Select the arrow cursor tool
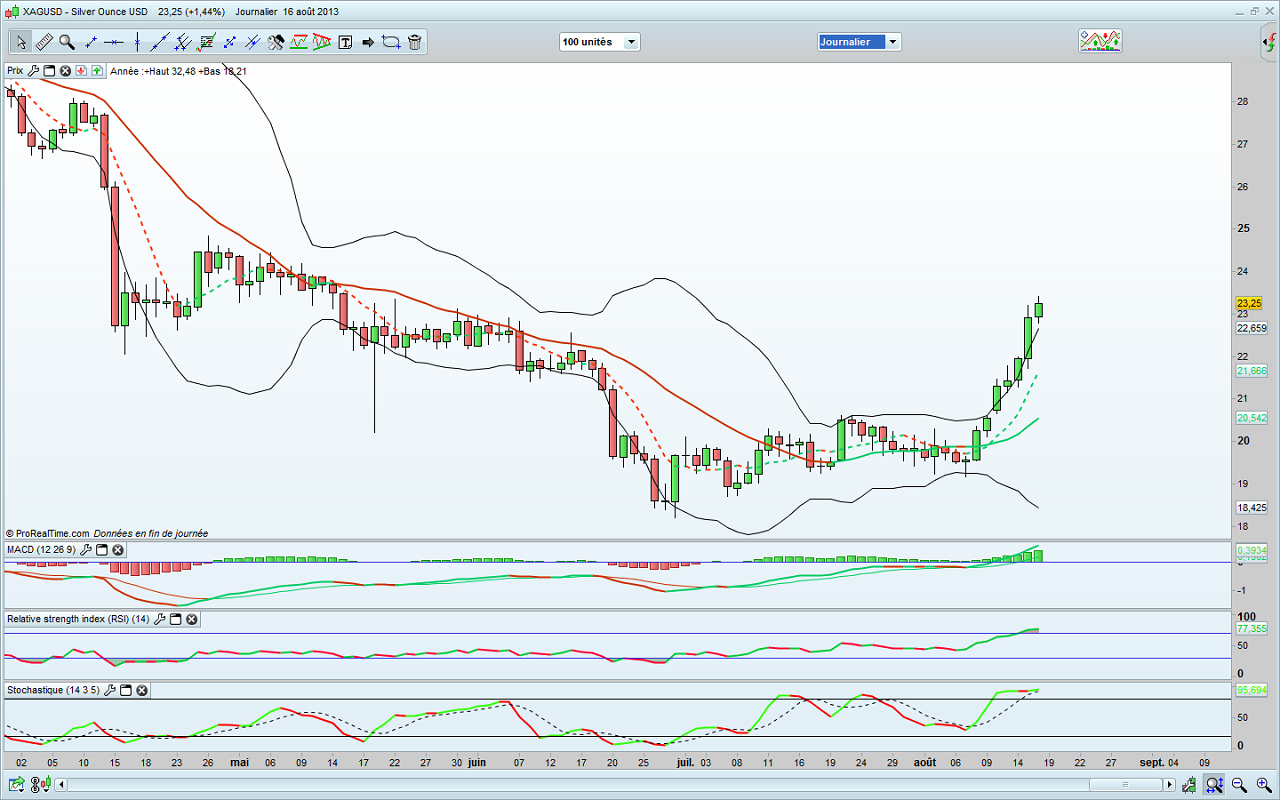 click(x=21, y=42)
